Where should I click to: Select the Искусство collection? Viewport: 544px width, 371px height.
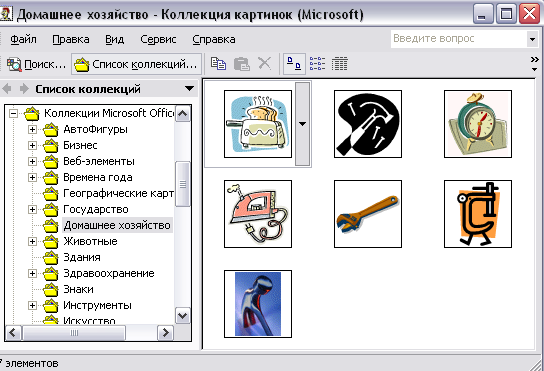[x=89, y=320]
